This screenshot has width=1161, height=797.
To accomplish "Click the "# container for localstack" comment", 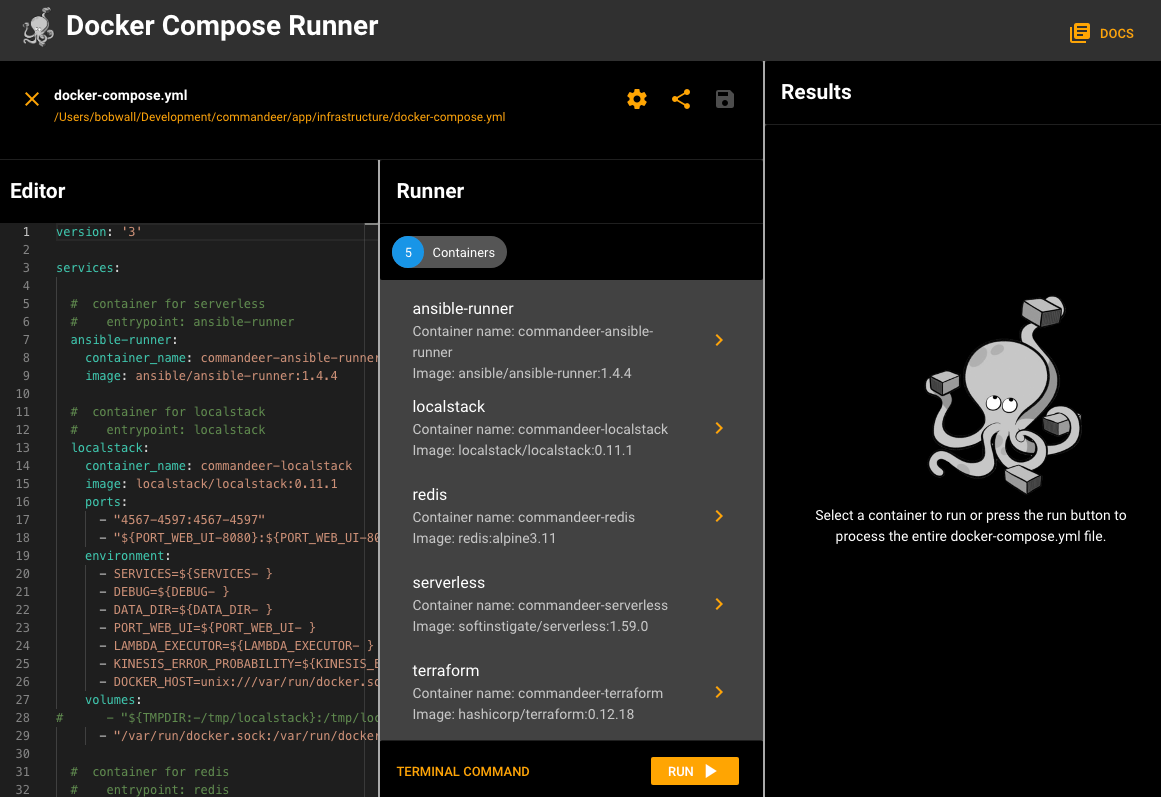I will coord(167,412).
